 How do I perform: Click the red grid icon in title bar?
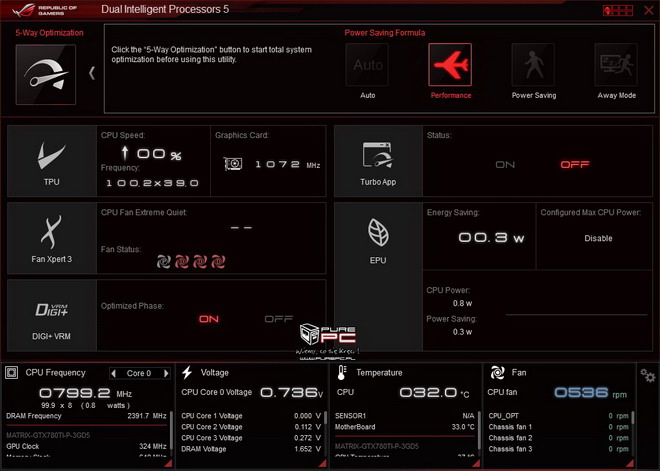pos(617,11)
